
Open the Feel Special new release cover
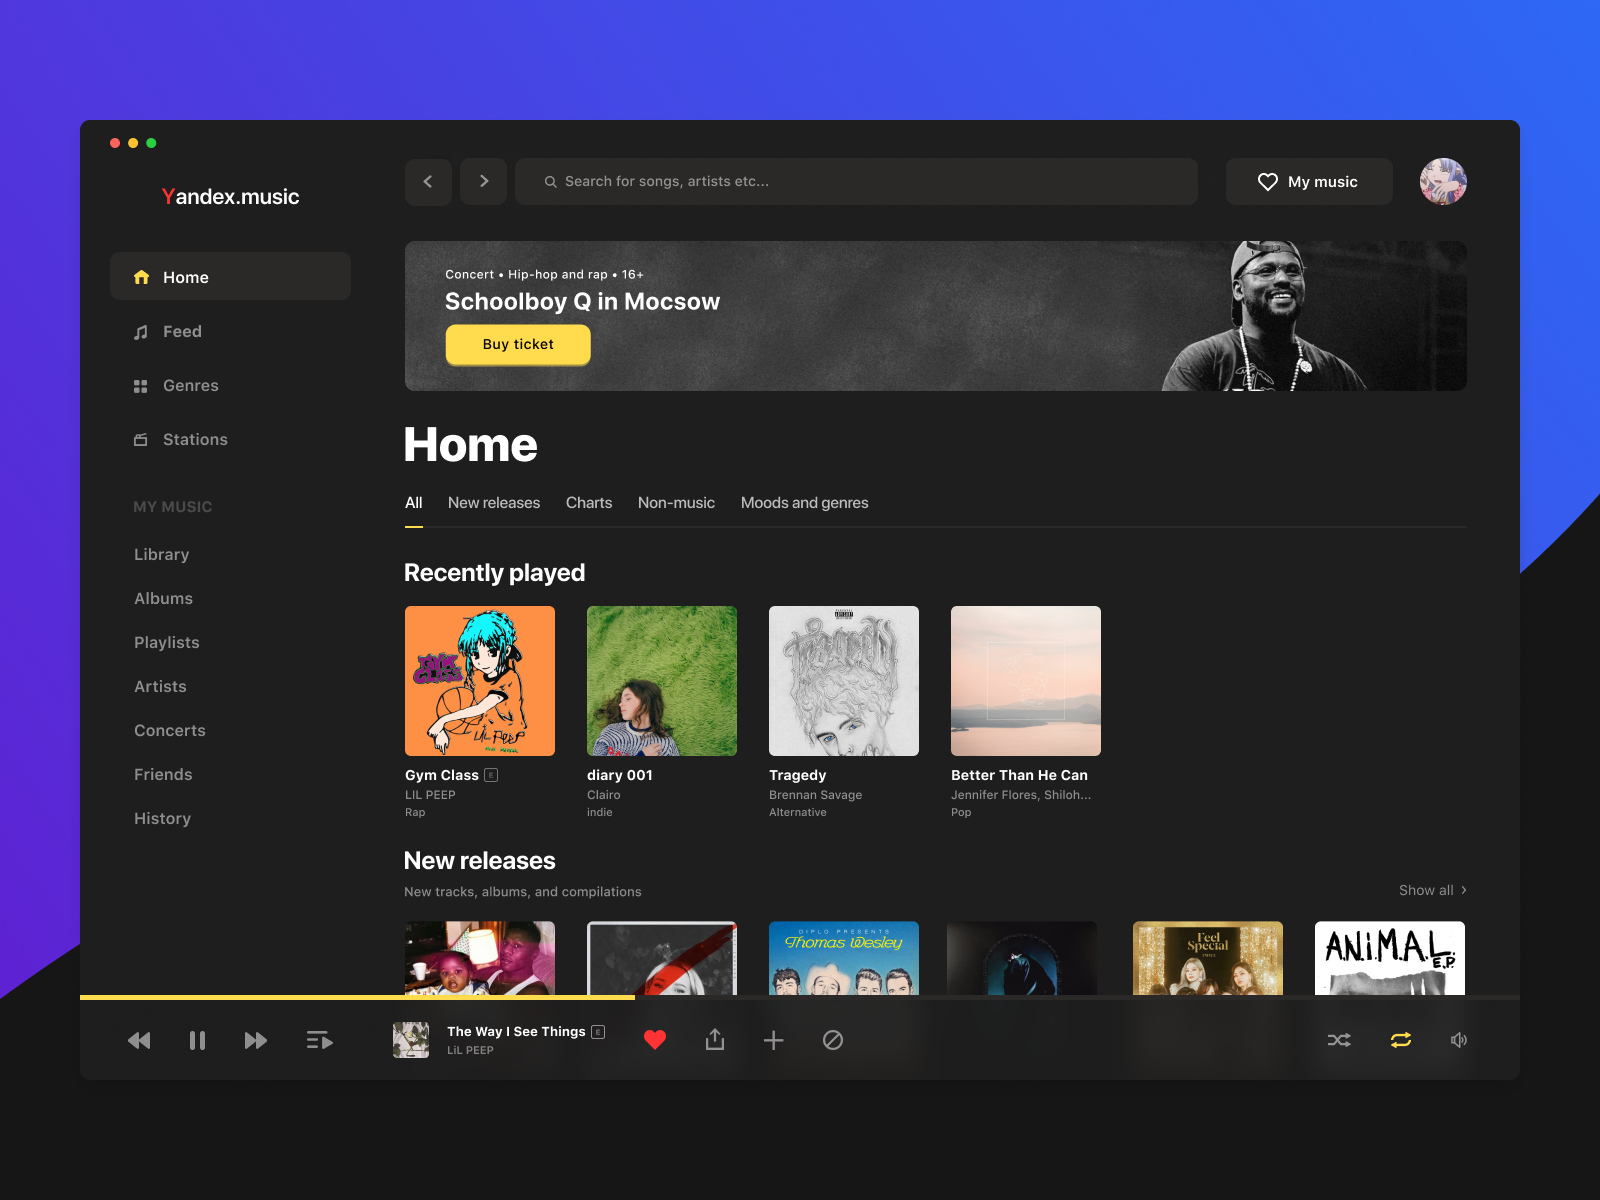pyautogui.click(x=1208, y=958)
